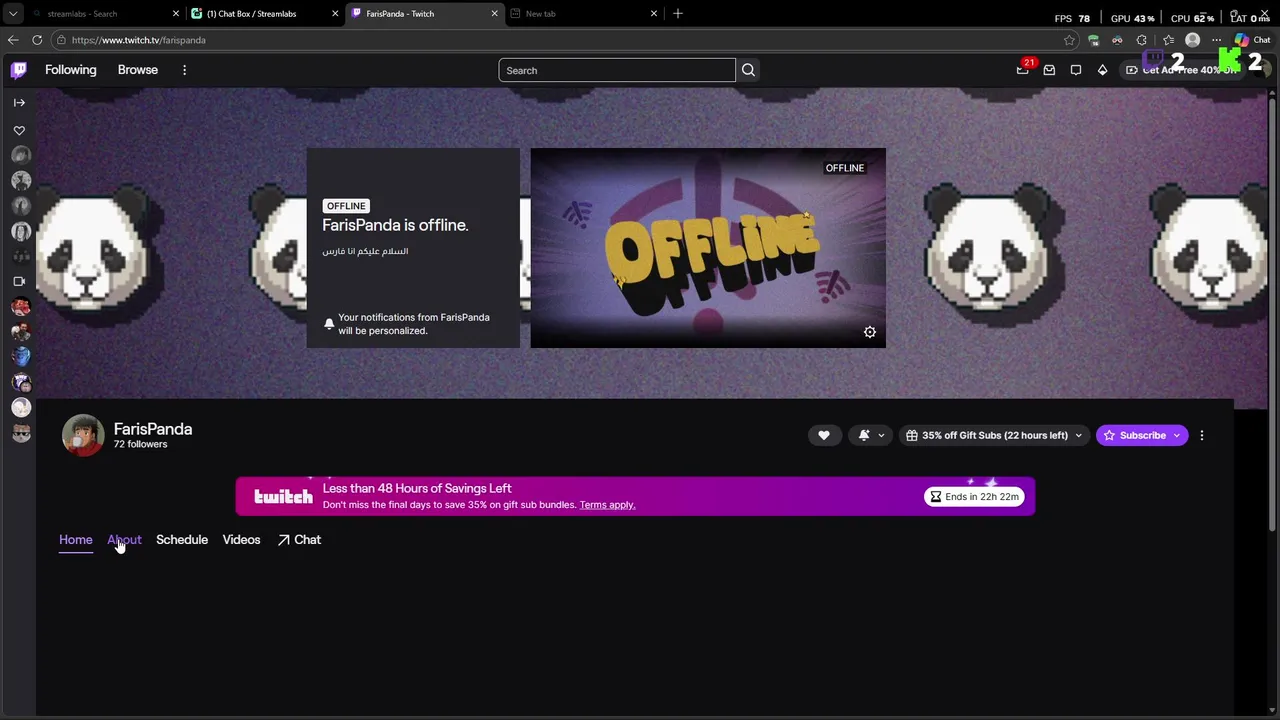Click Ends in 22h 22m badge
The image size is (1280, 720).
click(975, 497)
